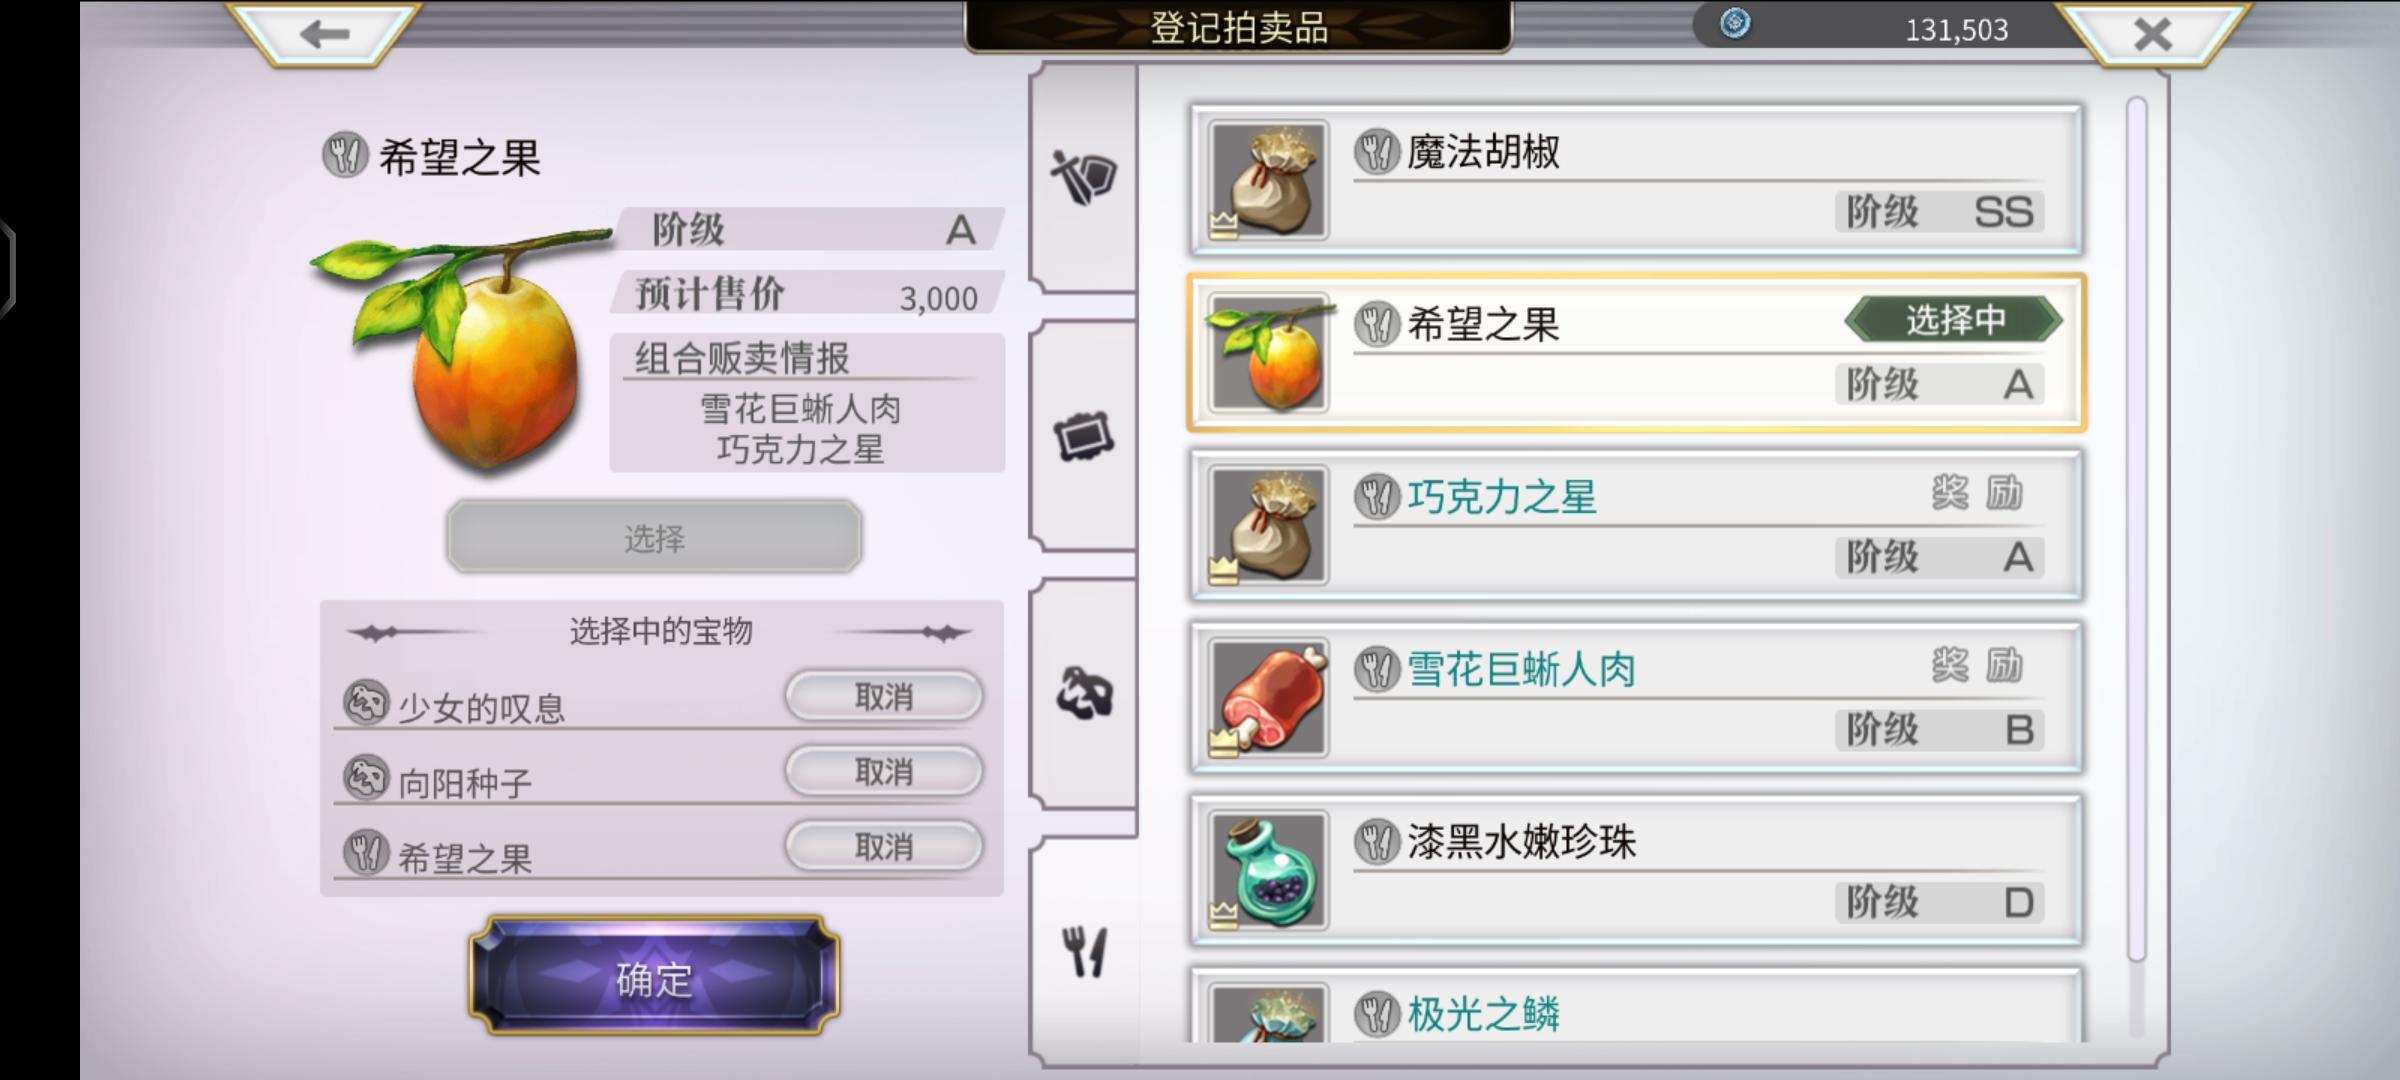Tap the currency coin icon
Viewport: 2400px width, 1080px height.
pyautogui.click(x=1735, y=22)
